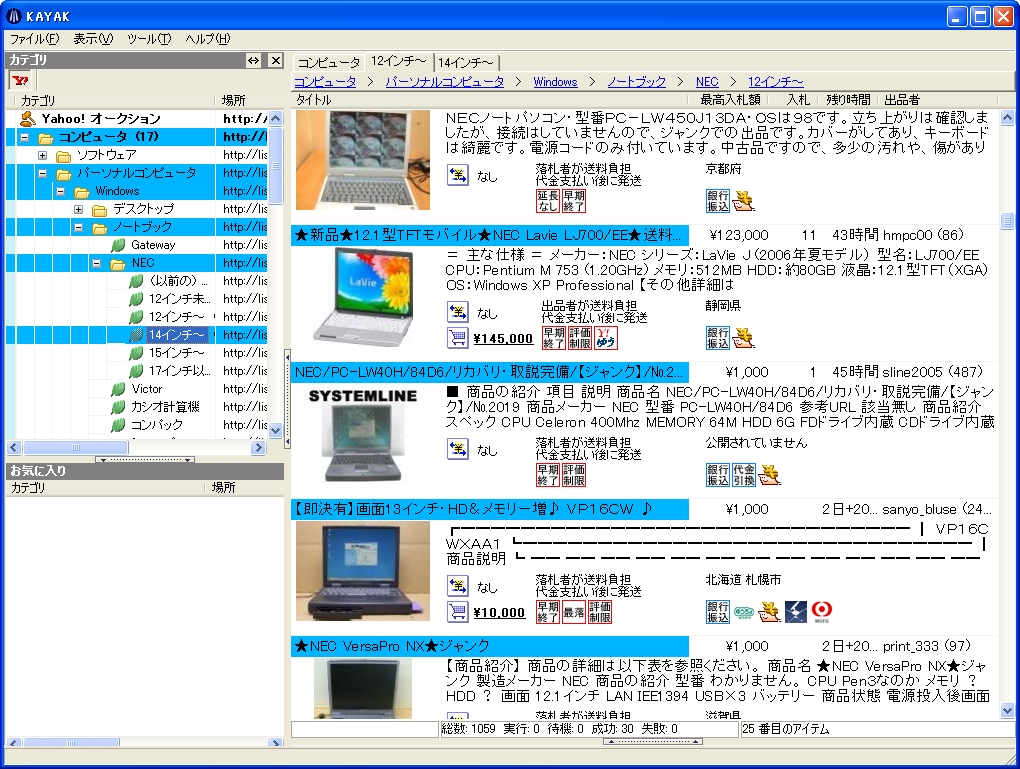Click the category tree scroll up arrow

[x=275, y=118]
